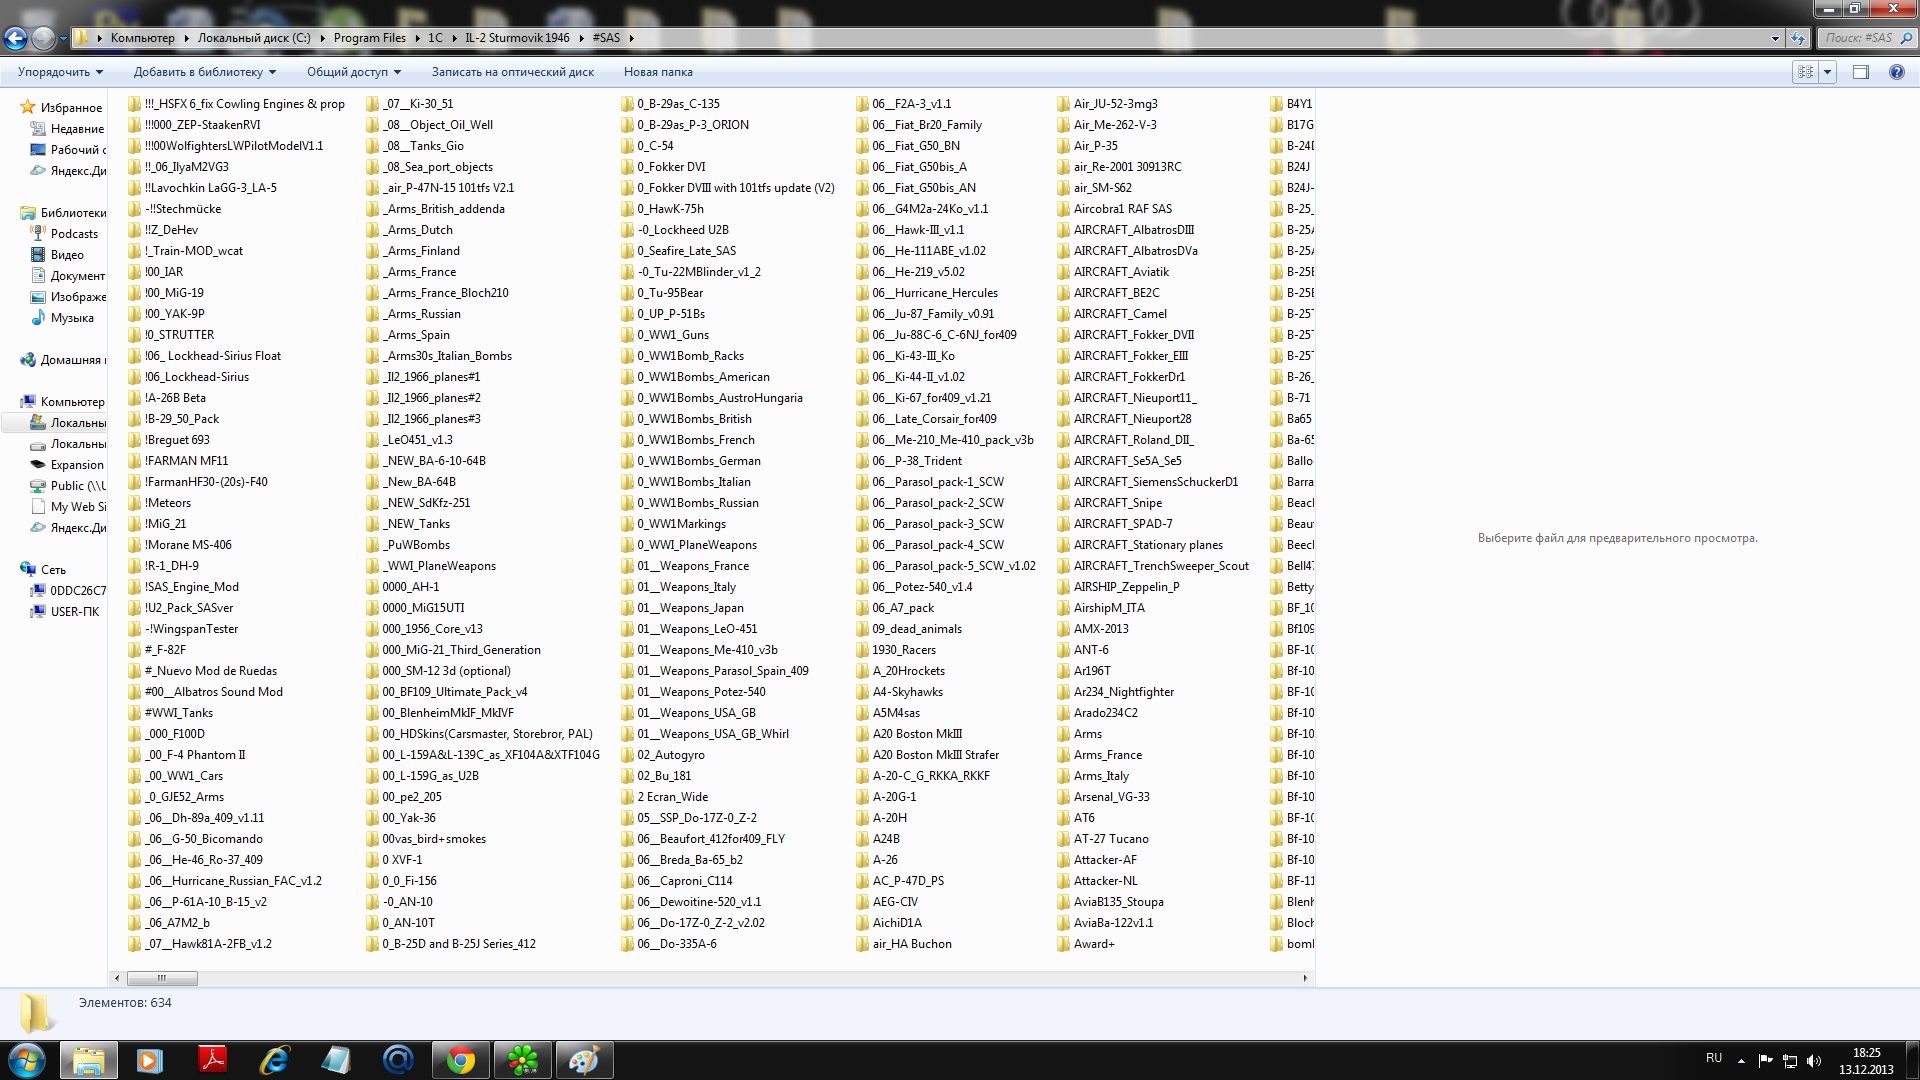The image size is (1920, 1080).
Task: Open the Общий доступ menu
Action: click(x=353, y=72)
